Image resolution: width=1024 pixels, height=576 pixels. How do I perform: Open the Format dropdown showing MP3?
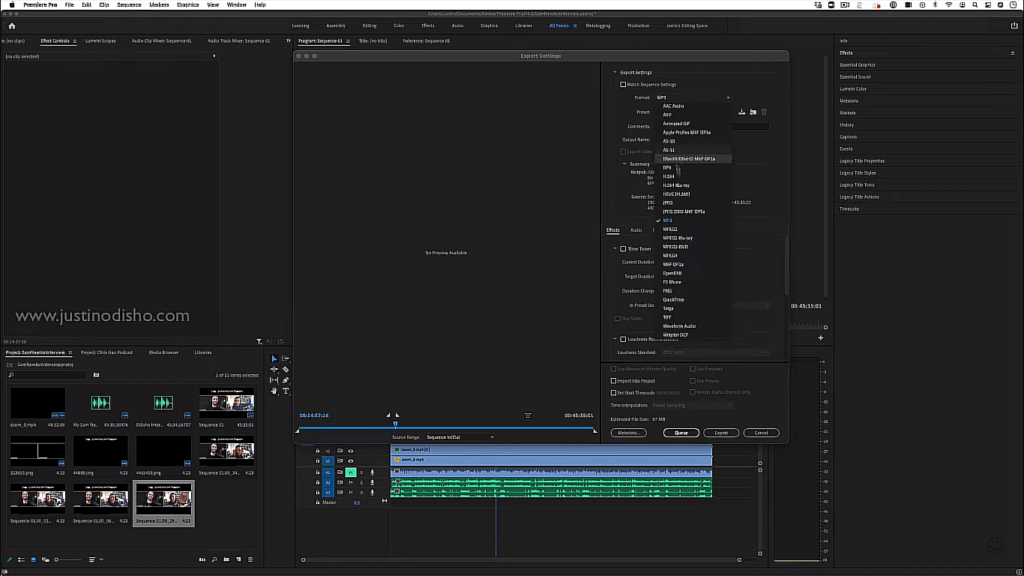click(x=693, y=98)
